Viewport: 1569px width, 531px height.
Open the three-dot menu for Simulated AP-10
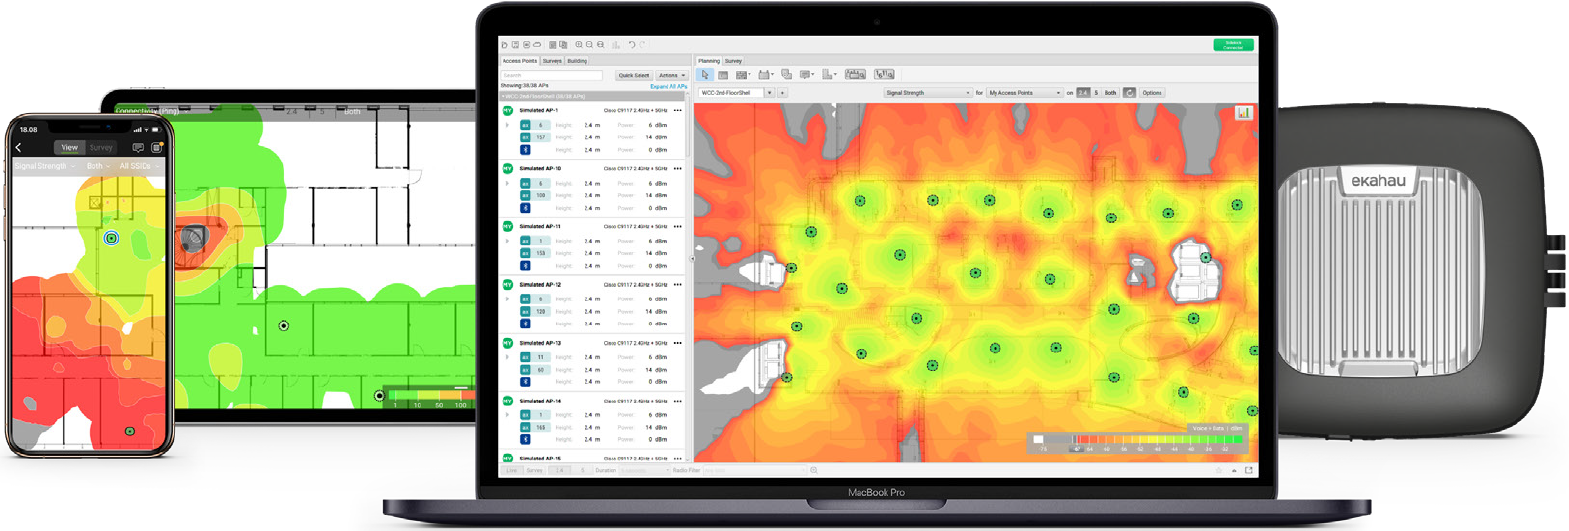678,169
